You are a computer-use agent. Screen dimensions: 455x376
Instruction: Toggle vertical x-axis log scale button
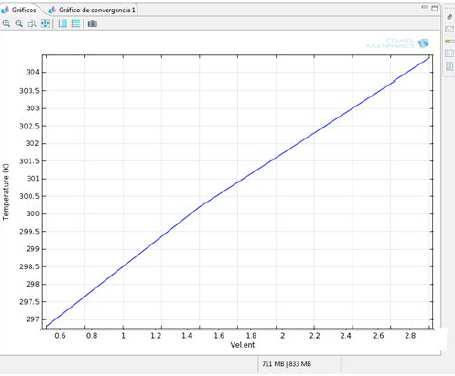[62, 24]
